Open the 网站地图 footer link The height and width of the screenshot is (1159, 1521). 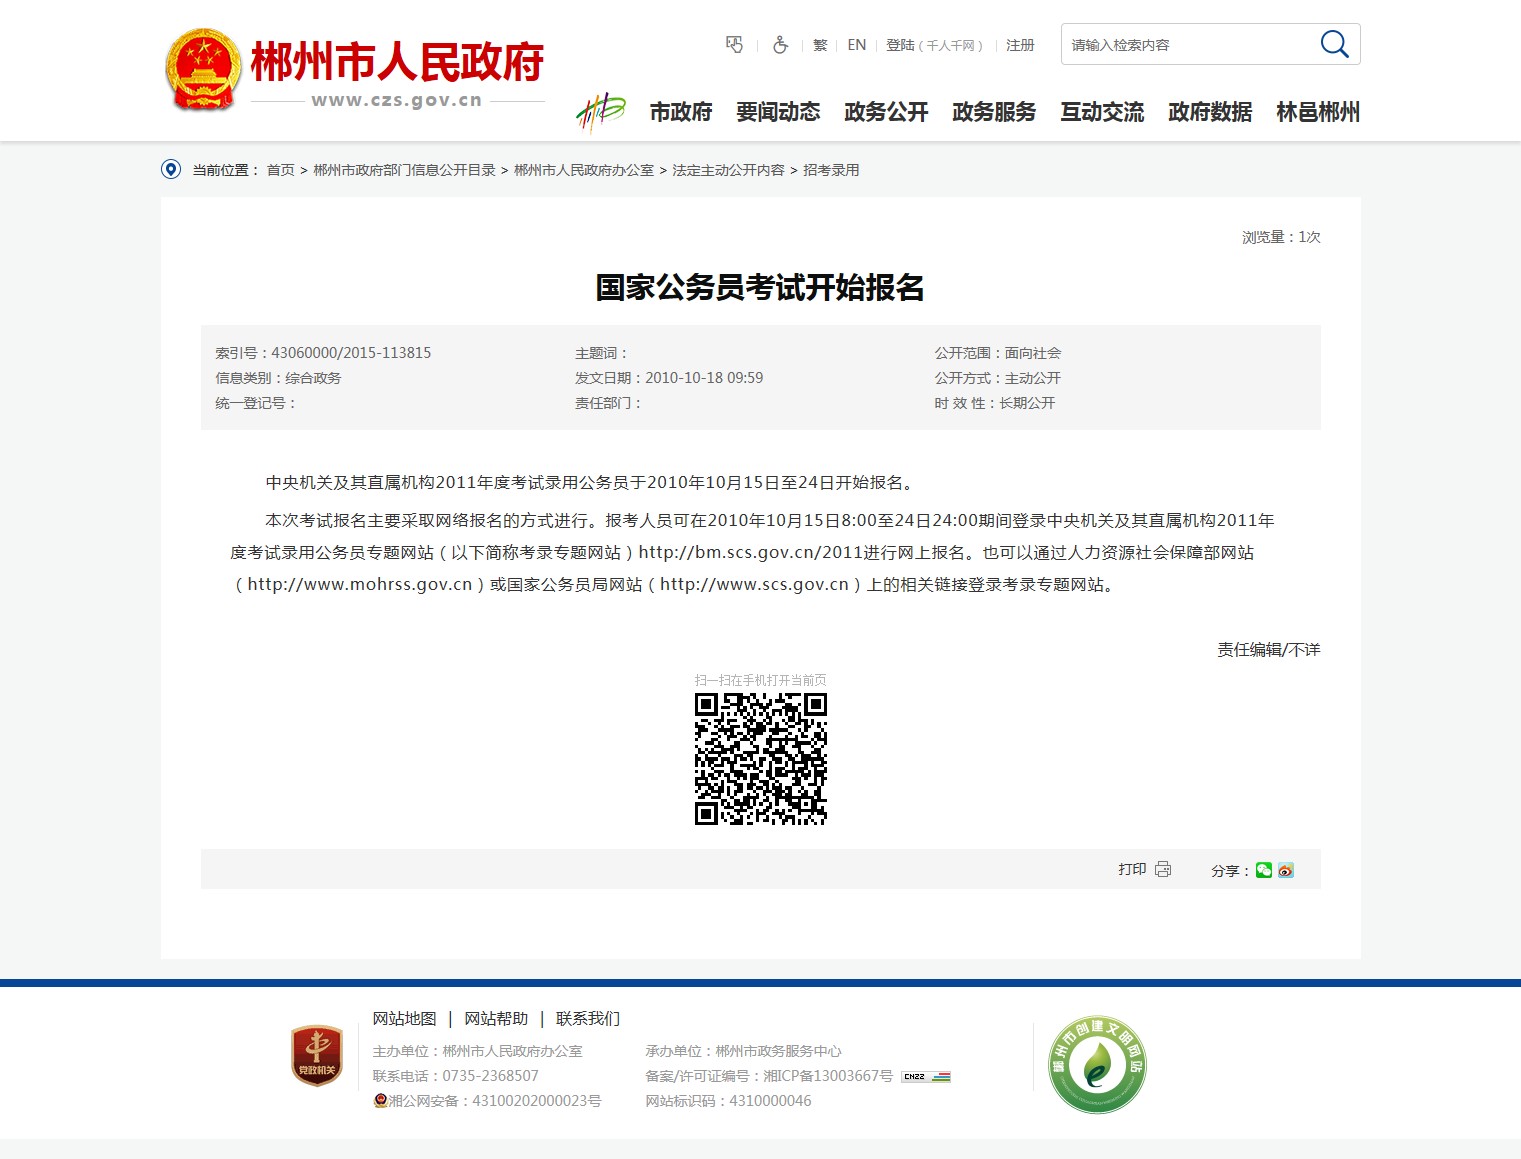(x=404, y=1018)
